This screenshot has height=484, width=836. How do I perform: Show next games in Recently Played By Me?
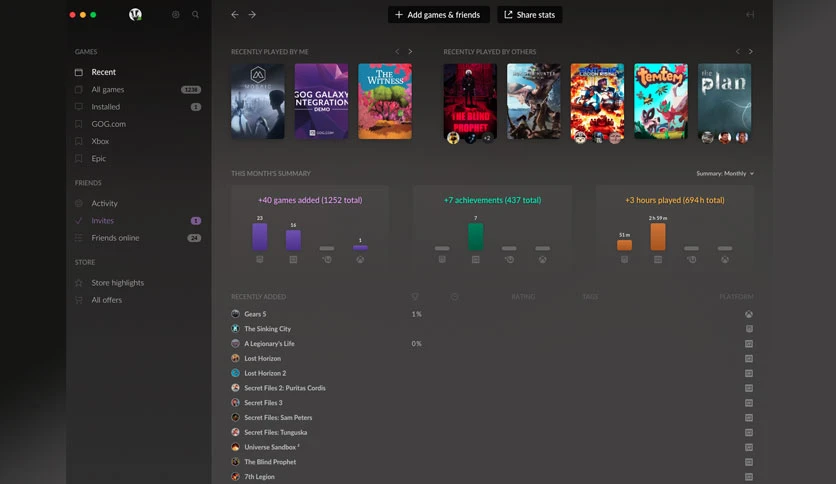tap(410, 52)
